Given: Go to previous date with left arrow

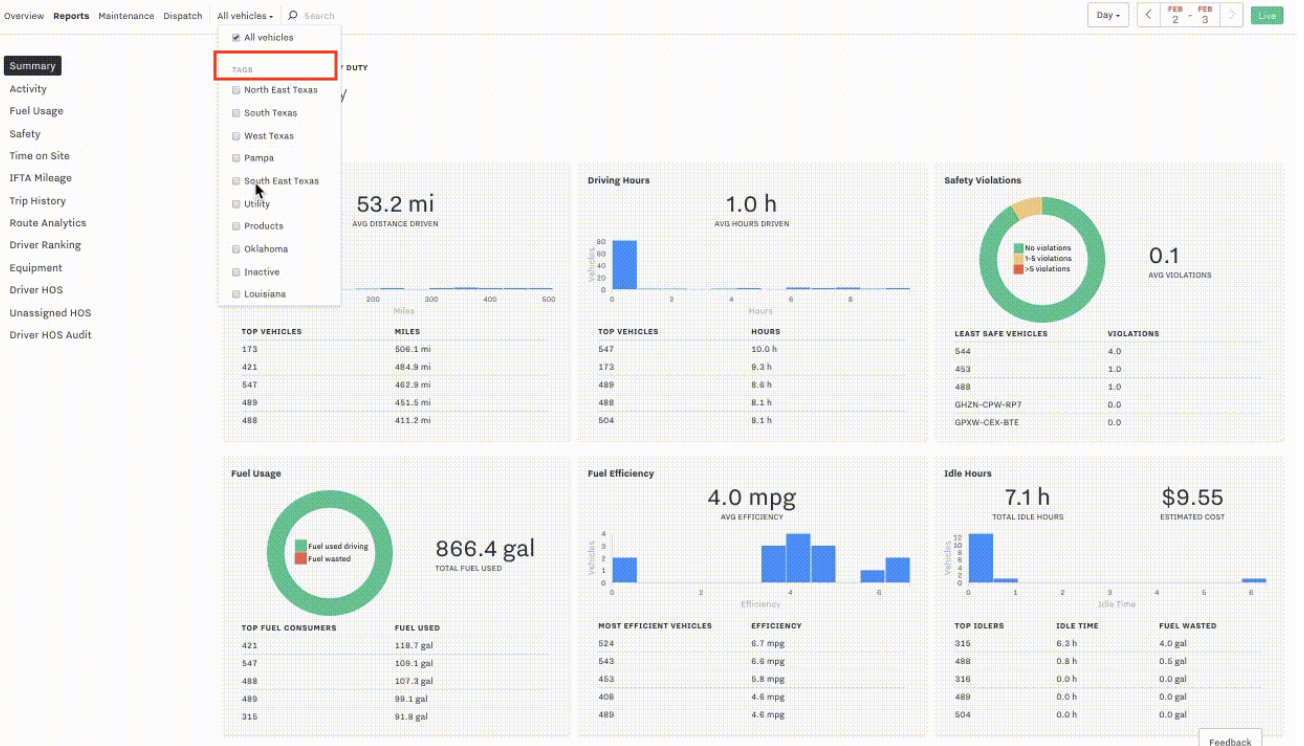Looking at the screenshot, I should point(1148,15).
